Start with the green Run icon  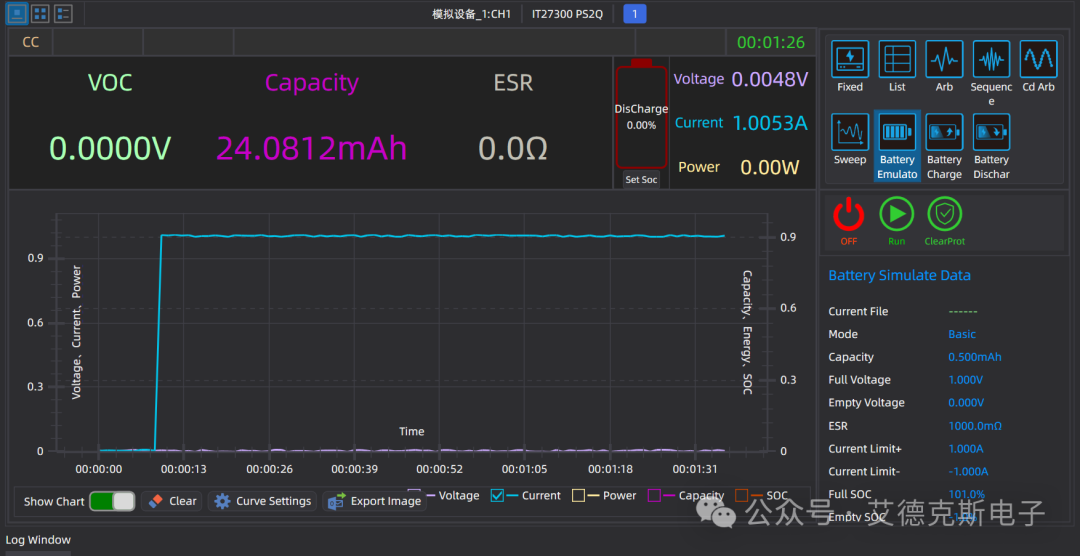point(896,214)
